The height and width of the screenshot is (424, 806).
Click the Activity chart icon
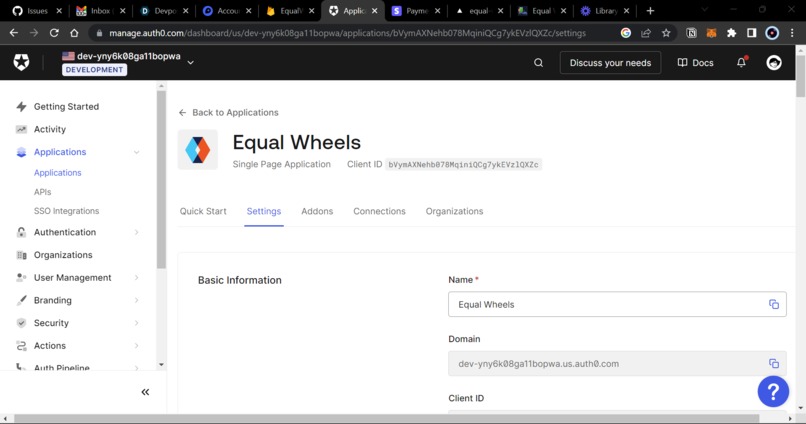coord(21,129)
